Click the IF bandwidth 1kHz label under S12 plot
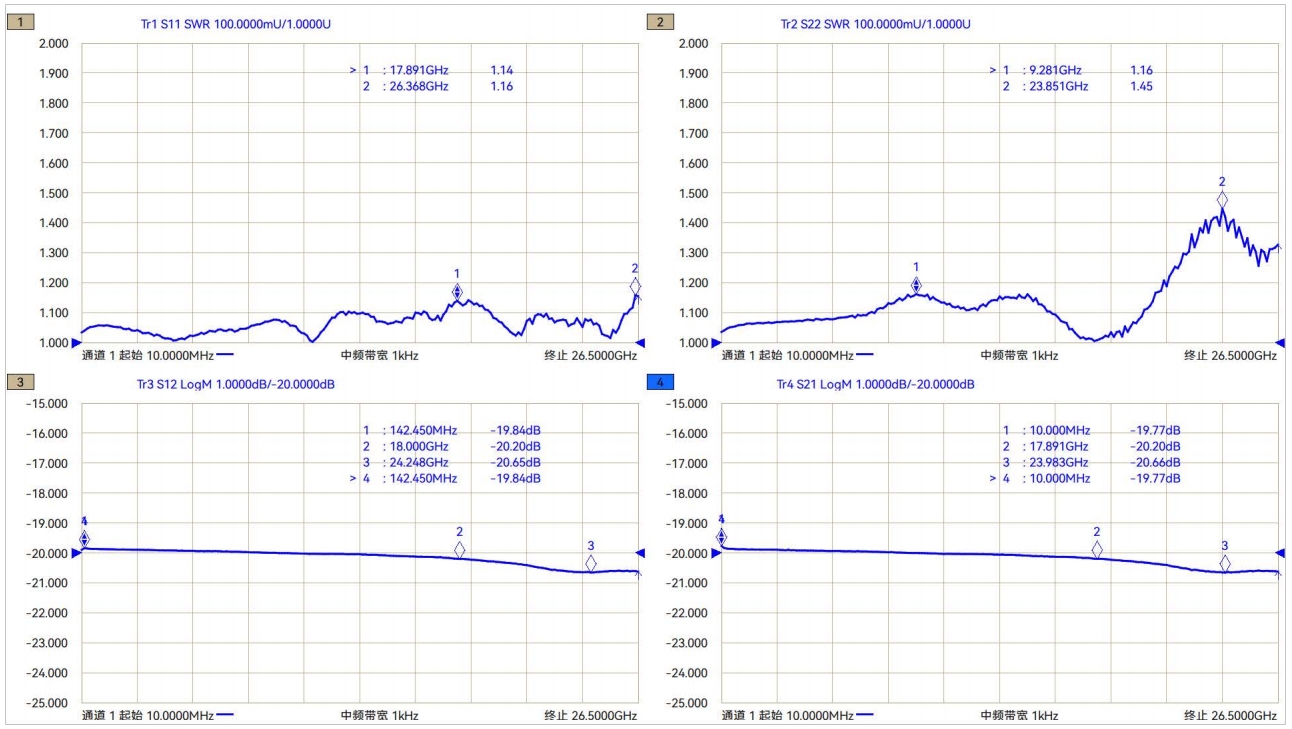Screen dimensions: 1292x729 pyautogui.click(x=380, y=715)
